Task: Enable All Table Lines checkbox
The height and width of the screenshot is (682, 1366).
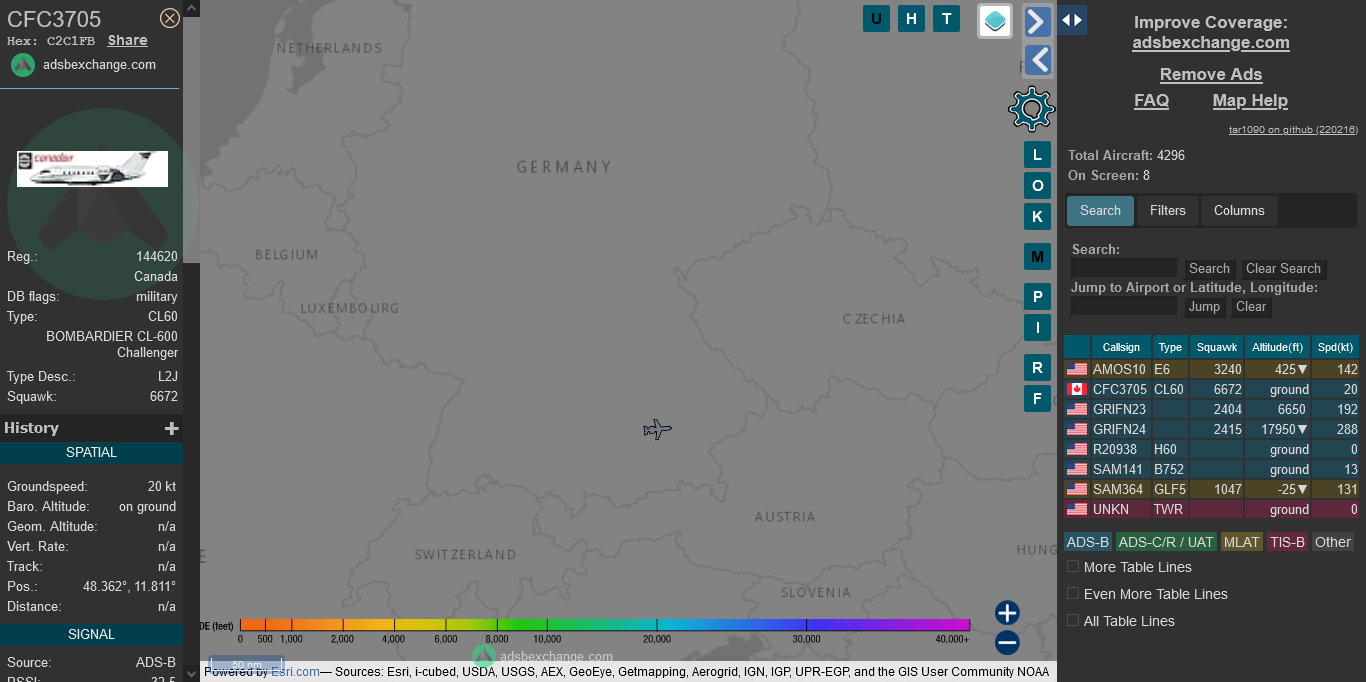Action: pyautogui.click(x=1073, y=620)
